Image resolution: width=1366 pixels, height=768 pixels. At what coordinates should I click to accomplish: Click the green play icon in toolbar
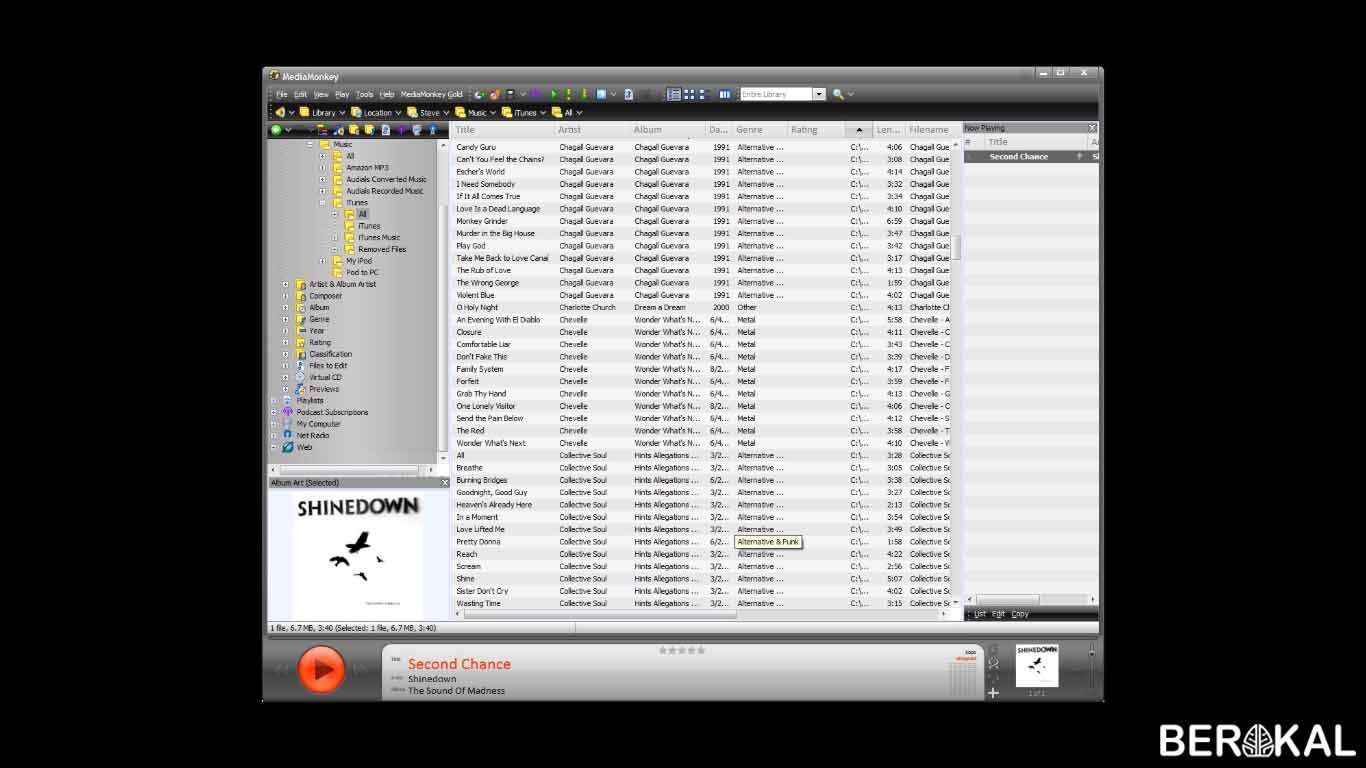553,94
